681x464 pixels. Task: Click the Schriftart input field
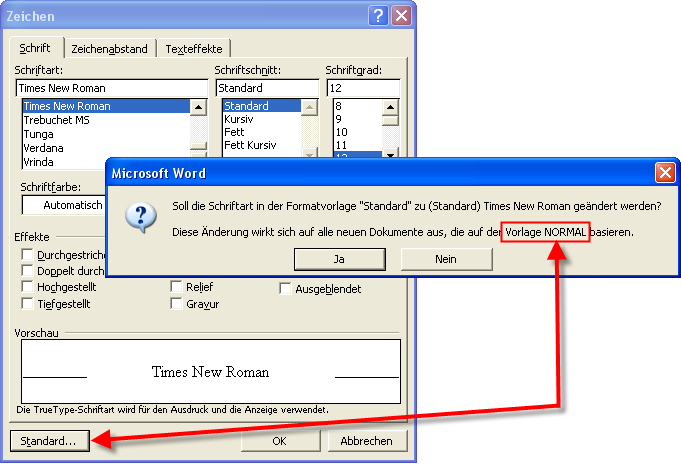112,88
